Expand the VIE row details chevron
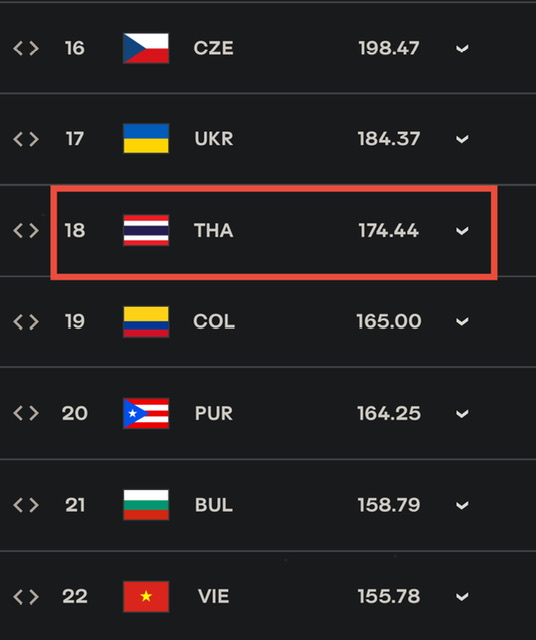The image size is (536, 640). tap(462, 597)
